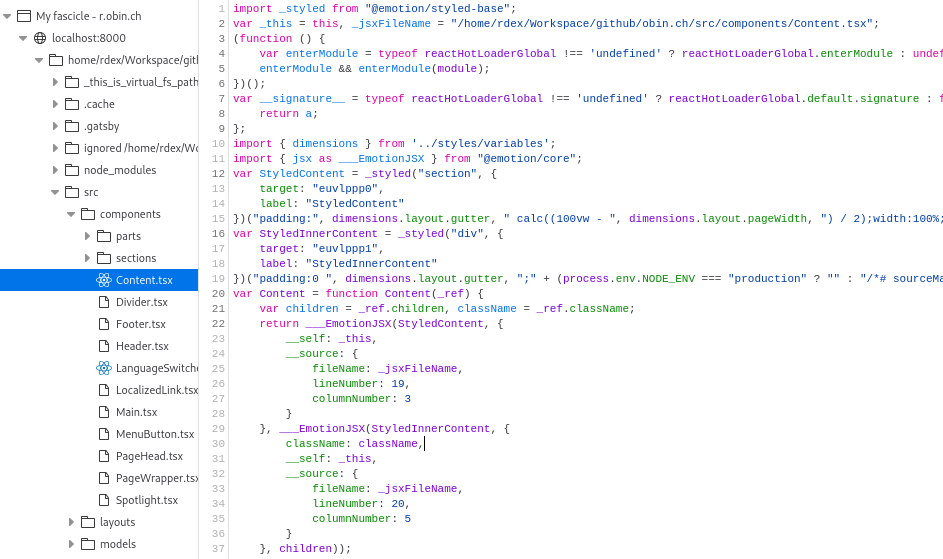The width and height of the screenshot is (943, 559).
Task: Click 'dimensions' in the line 10 import
Action: (325, 143)
